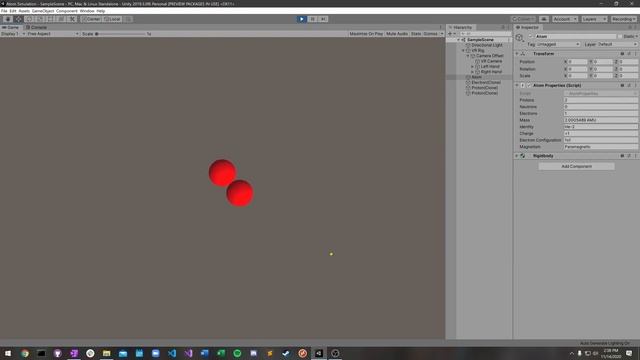Open the GameObject menu
Image resolution: width=640 pixels, height=360 pixels.
(43, 11)
